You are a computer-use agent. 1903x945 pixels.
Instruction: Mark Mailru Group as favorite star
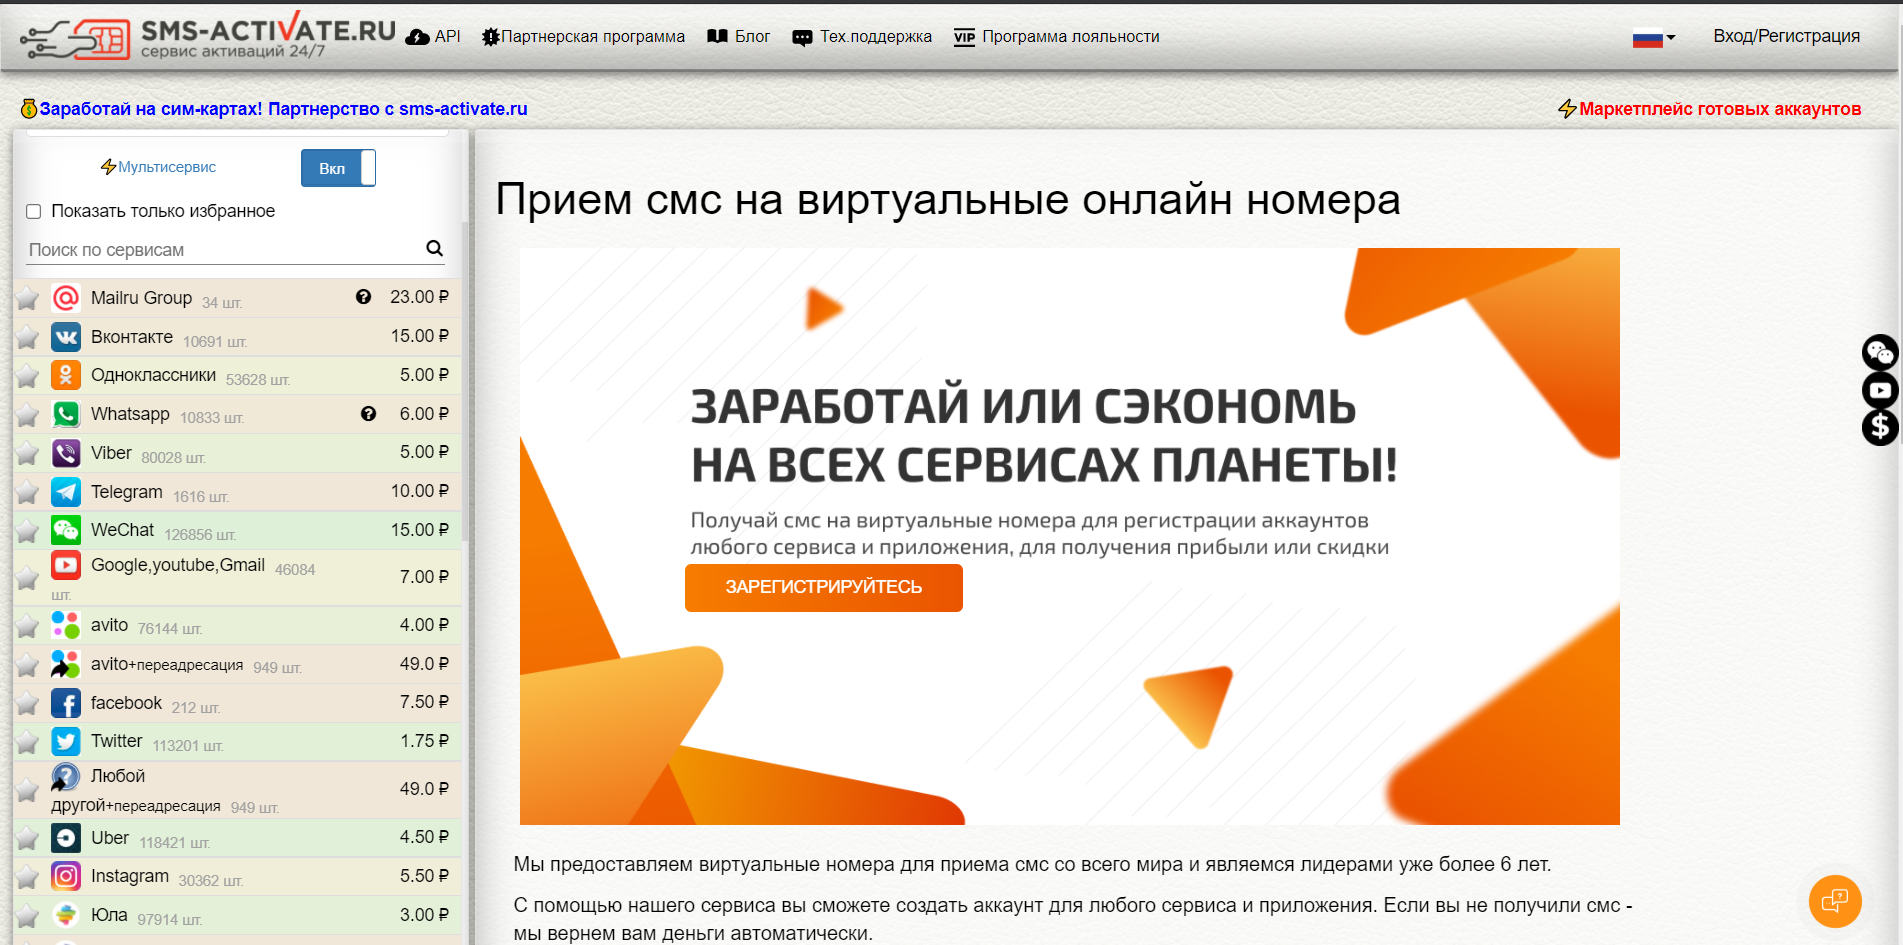(x=28, y=299)
